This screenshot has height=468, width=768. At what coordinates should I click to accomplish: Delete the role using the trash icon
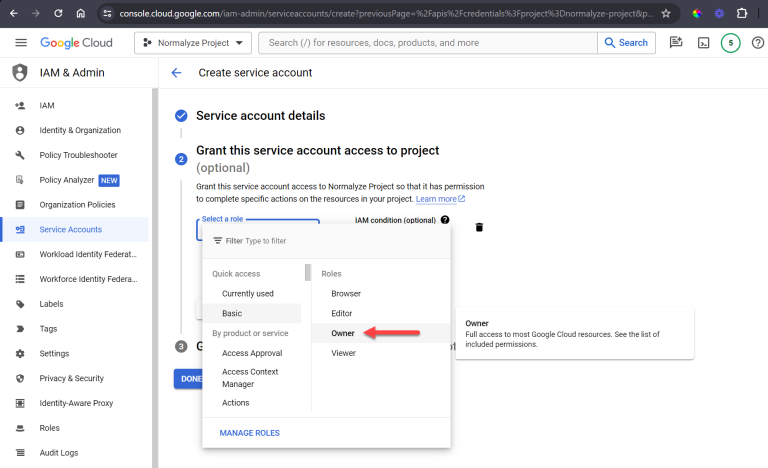(x=479, y=227)
